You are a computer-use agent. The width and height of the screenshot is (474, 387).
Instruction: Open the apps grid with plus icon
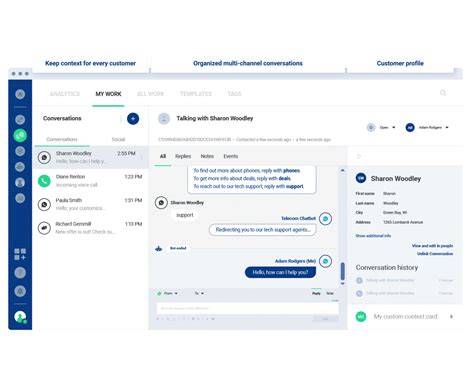pos(20,254)
